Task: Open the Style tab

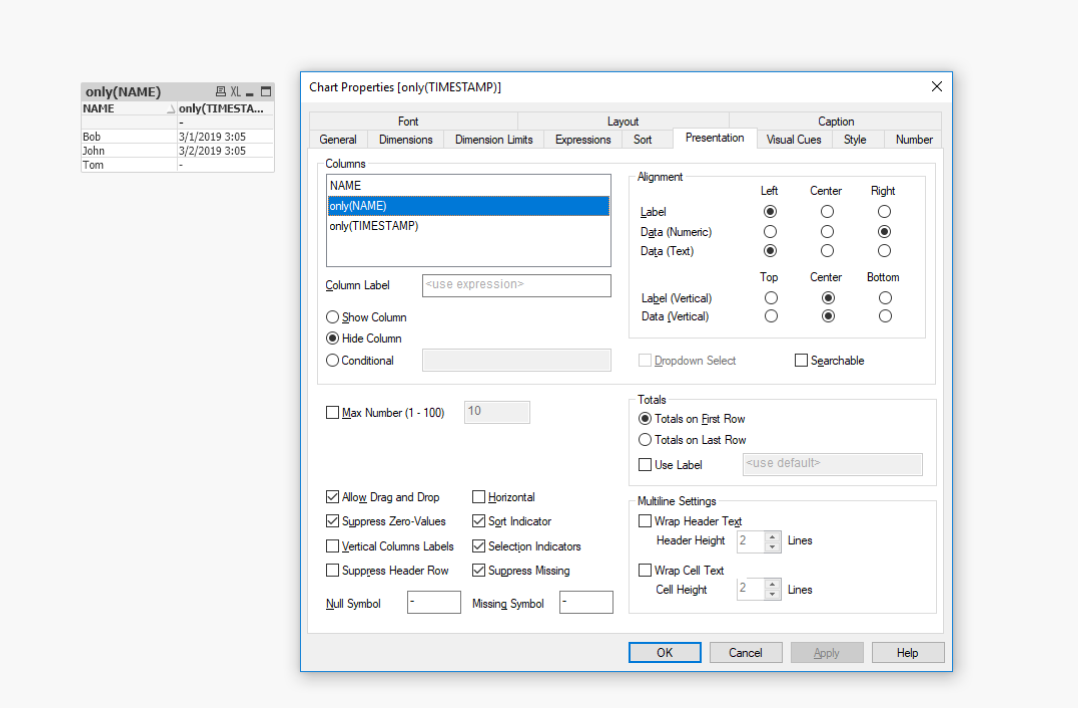Action: (855, 140)
